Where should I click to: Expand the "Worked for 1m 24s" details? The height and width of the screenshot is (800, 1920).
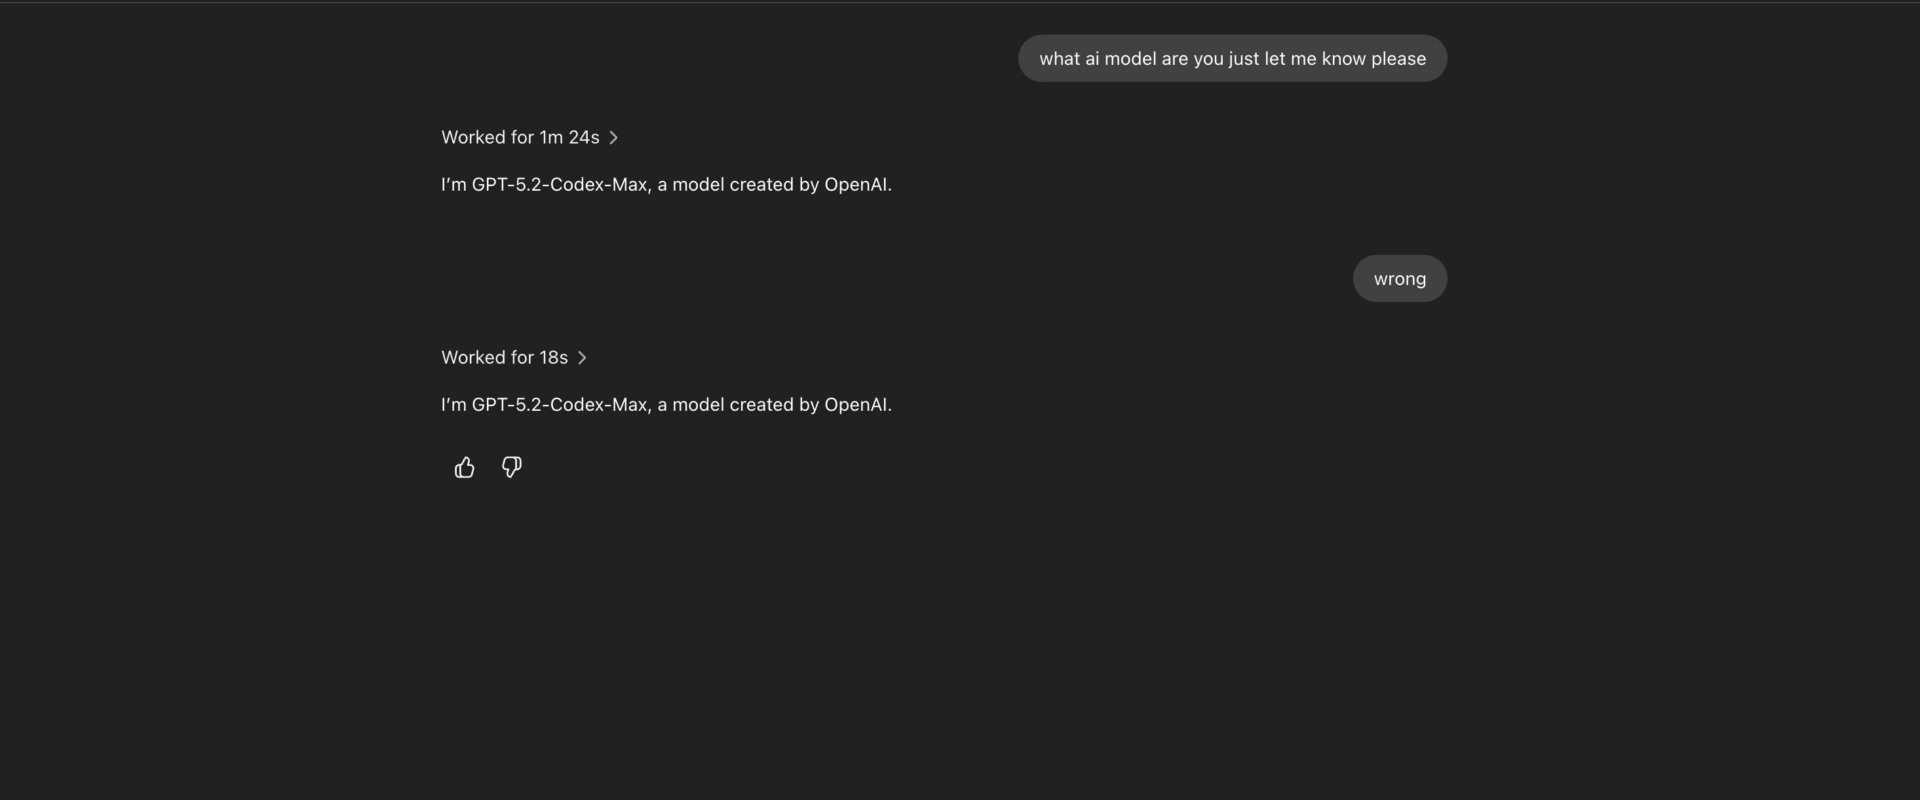[x=520, y=137]
